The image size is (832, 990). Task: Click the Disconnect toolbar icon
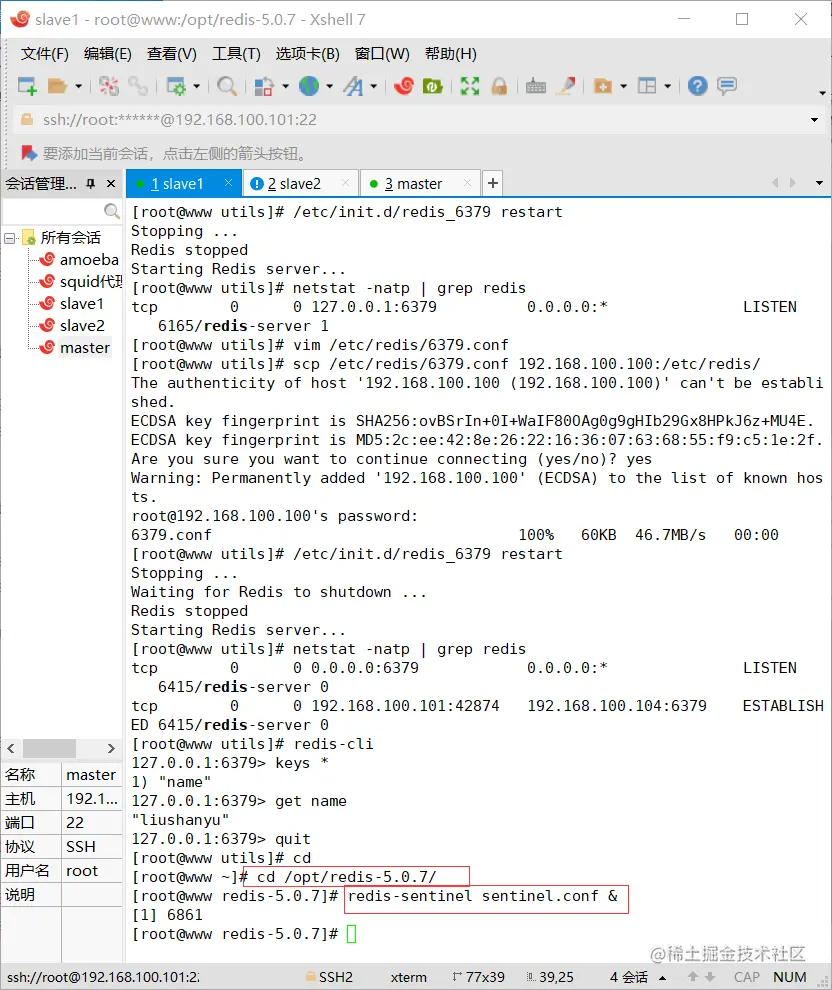109,86
